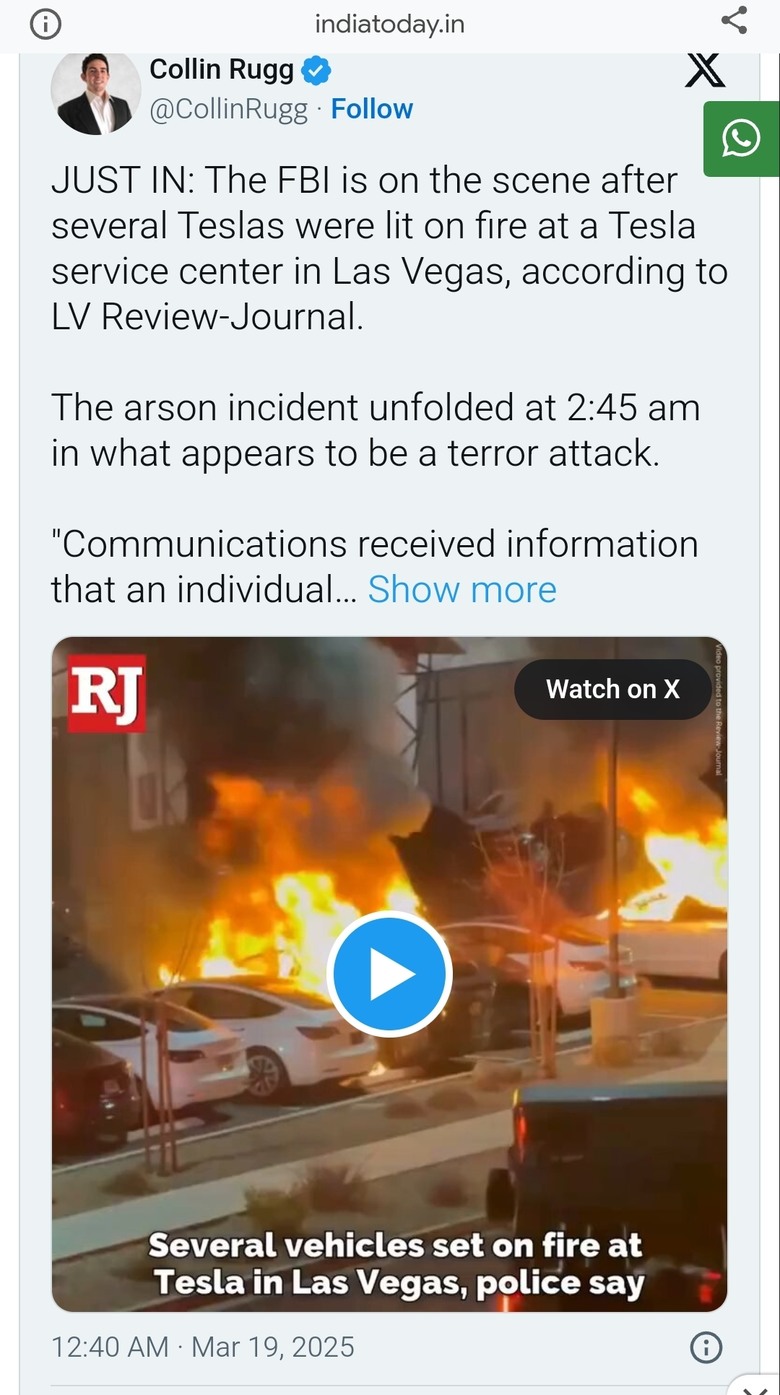780x1395 pixels.
Task: Share article via green WhatsApp button
Action: (741, 139)
